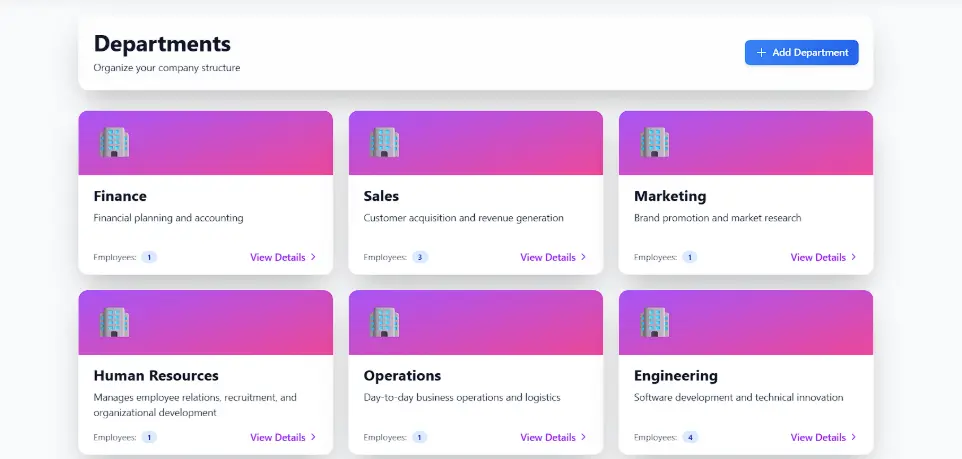Expand the Engineering View Details chevron

pos(854,437)
